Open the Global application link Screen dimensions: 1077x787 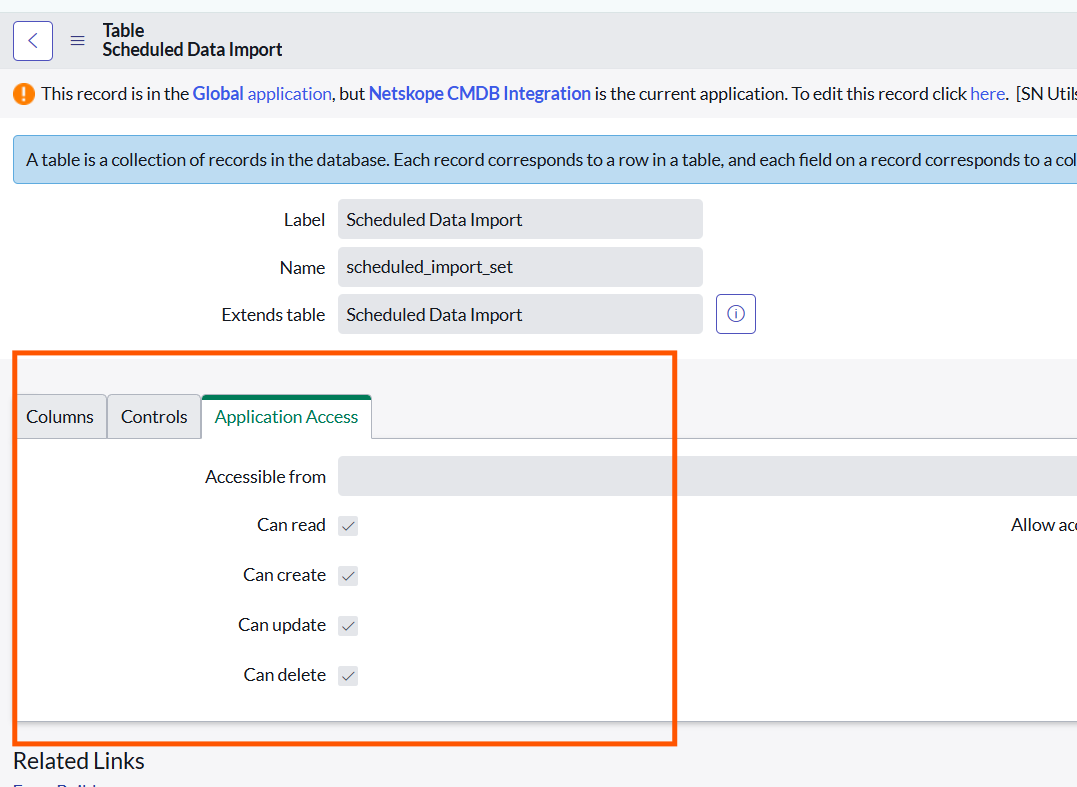[262, 93]
